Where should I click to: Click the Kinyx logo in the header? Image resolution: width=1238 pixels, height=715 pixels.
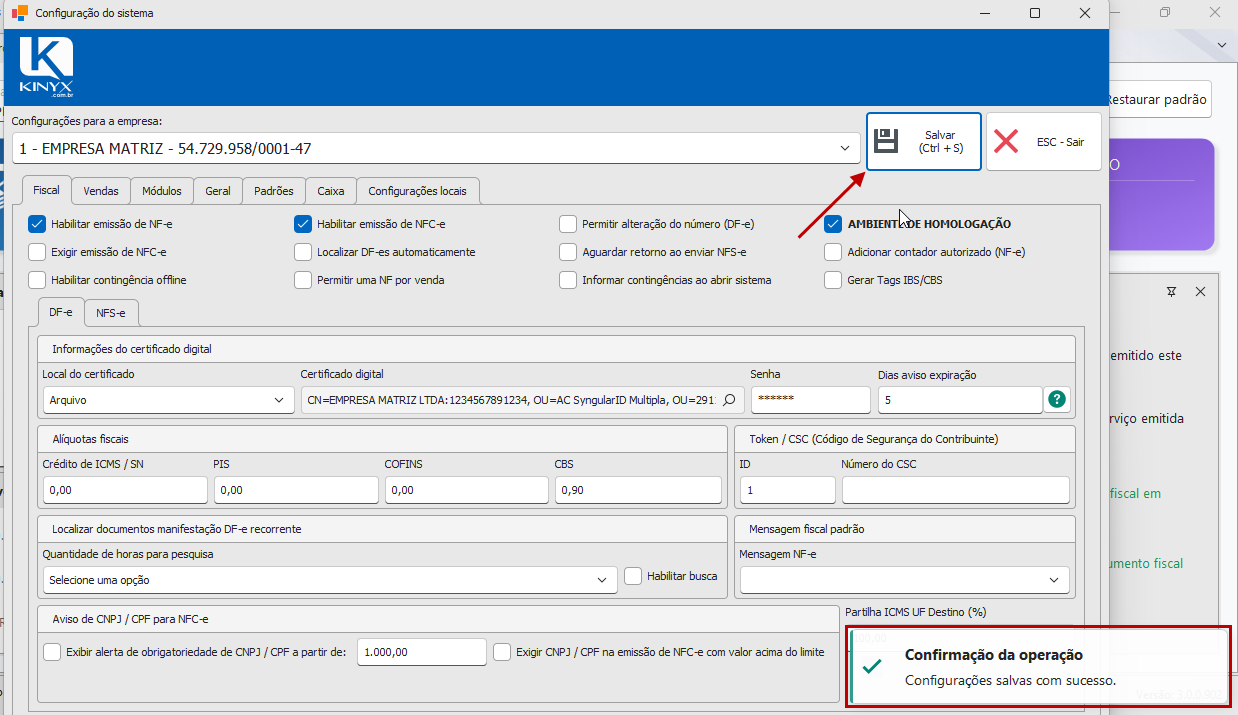point(46,67)
